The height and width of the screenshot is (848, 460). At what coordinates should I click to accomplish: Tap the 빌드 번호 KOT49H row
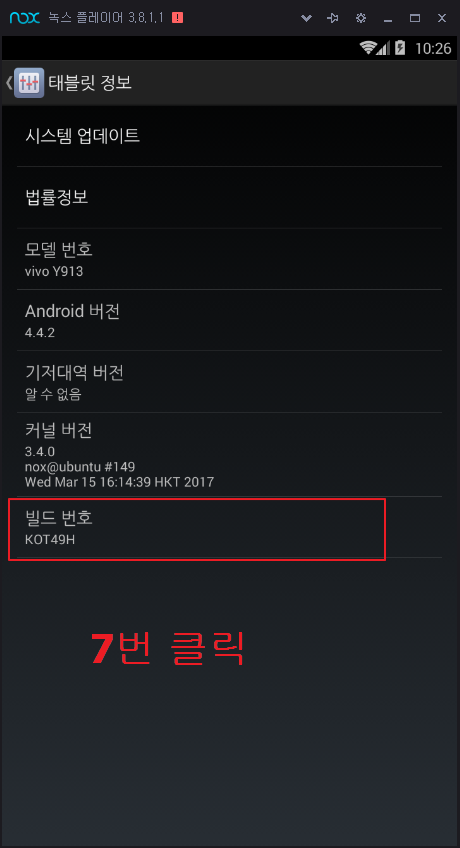(229, 527)
